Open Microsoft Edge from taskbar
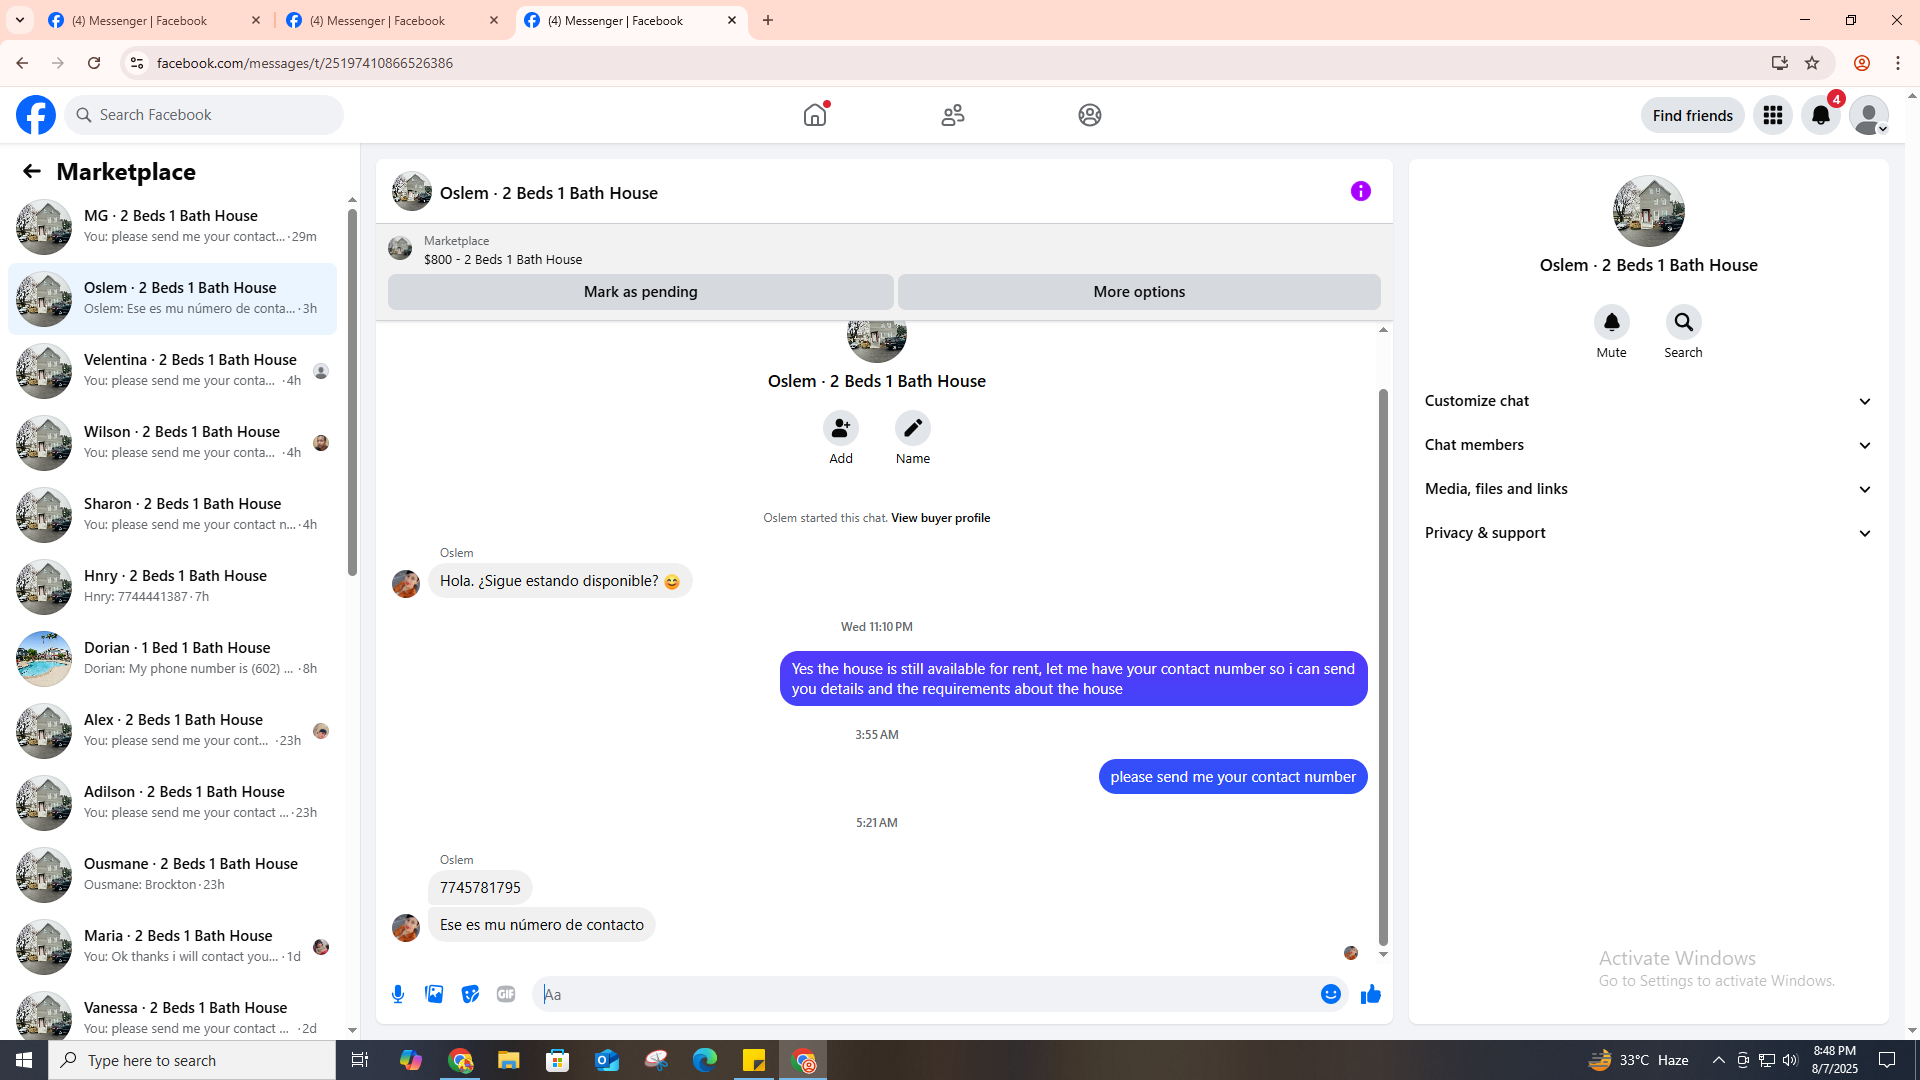1920x1080 pixels. (x=705, y=1060)
